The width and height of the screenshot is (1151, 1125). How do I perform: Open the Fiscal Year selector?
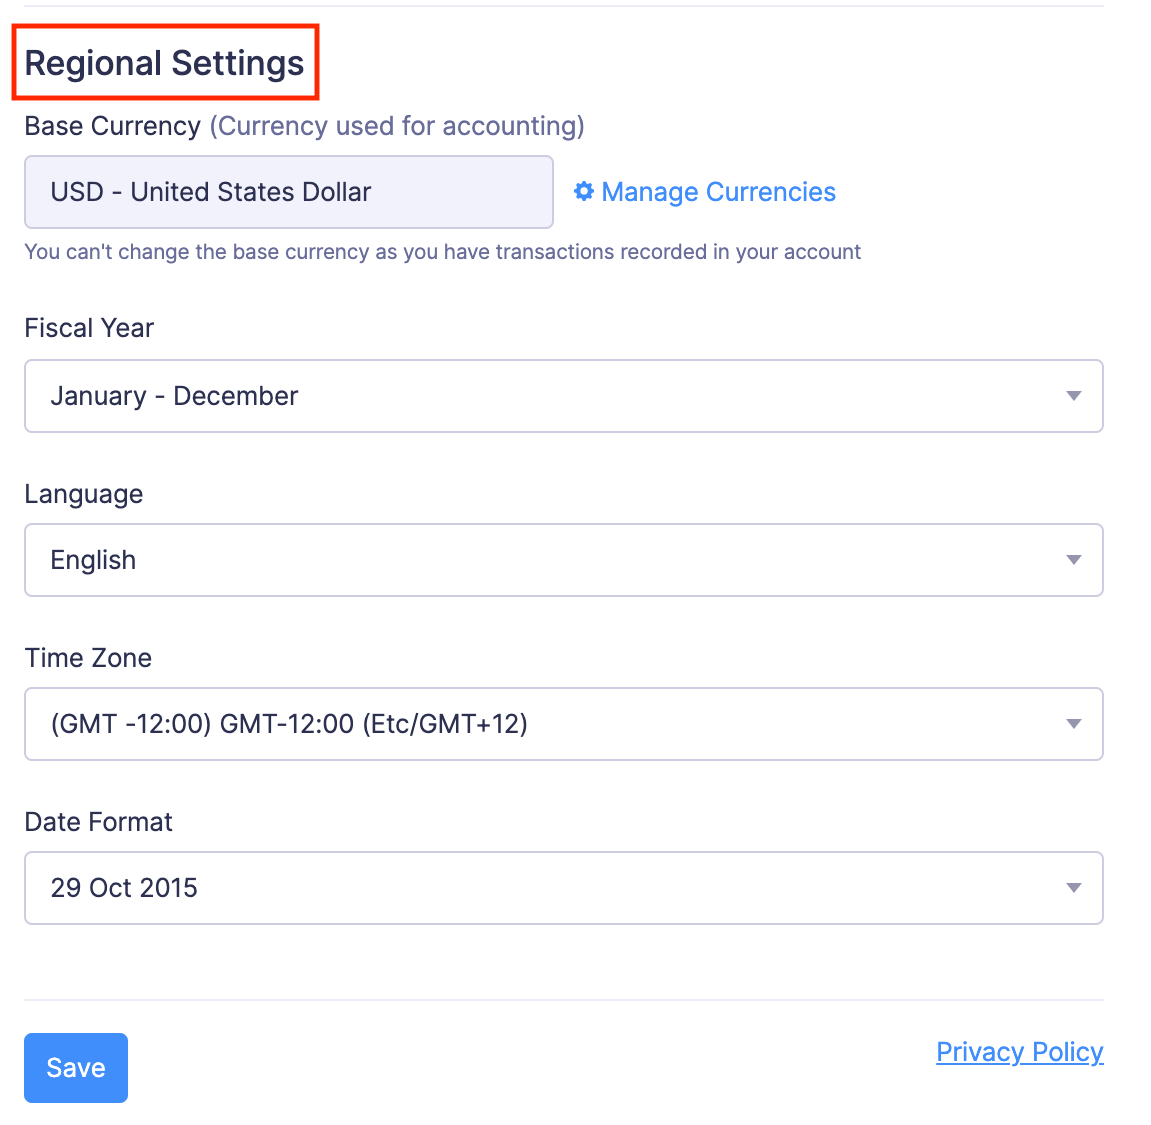pos(563,396)
